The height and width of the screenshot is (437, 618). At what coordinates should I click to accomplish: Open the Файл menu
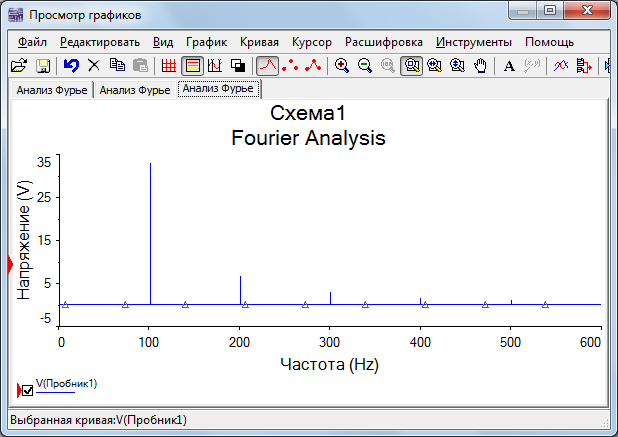pyautogui.click(x=32, y=42)
